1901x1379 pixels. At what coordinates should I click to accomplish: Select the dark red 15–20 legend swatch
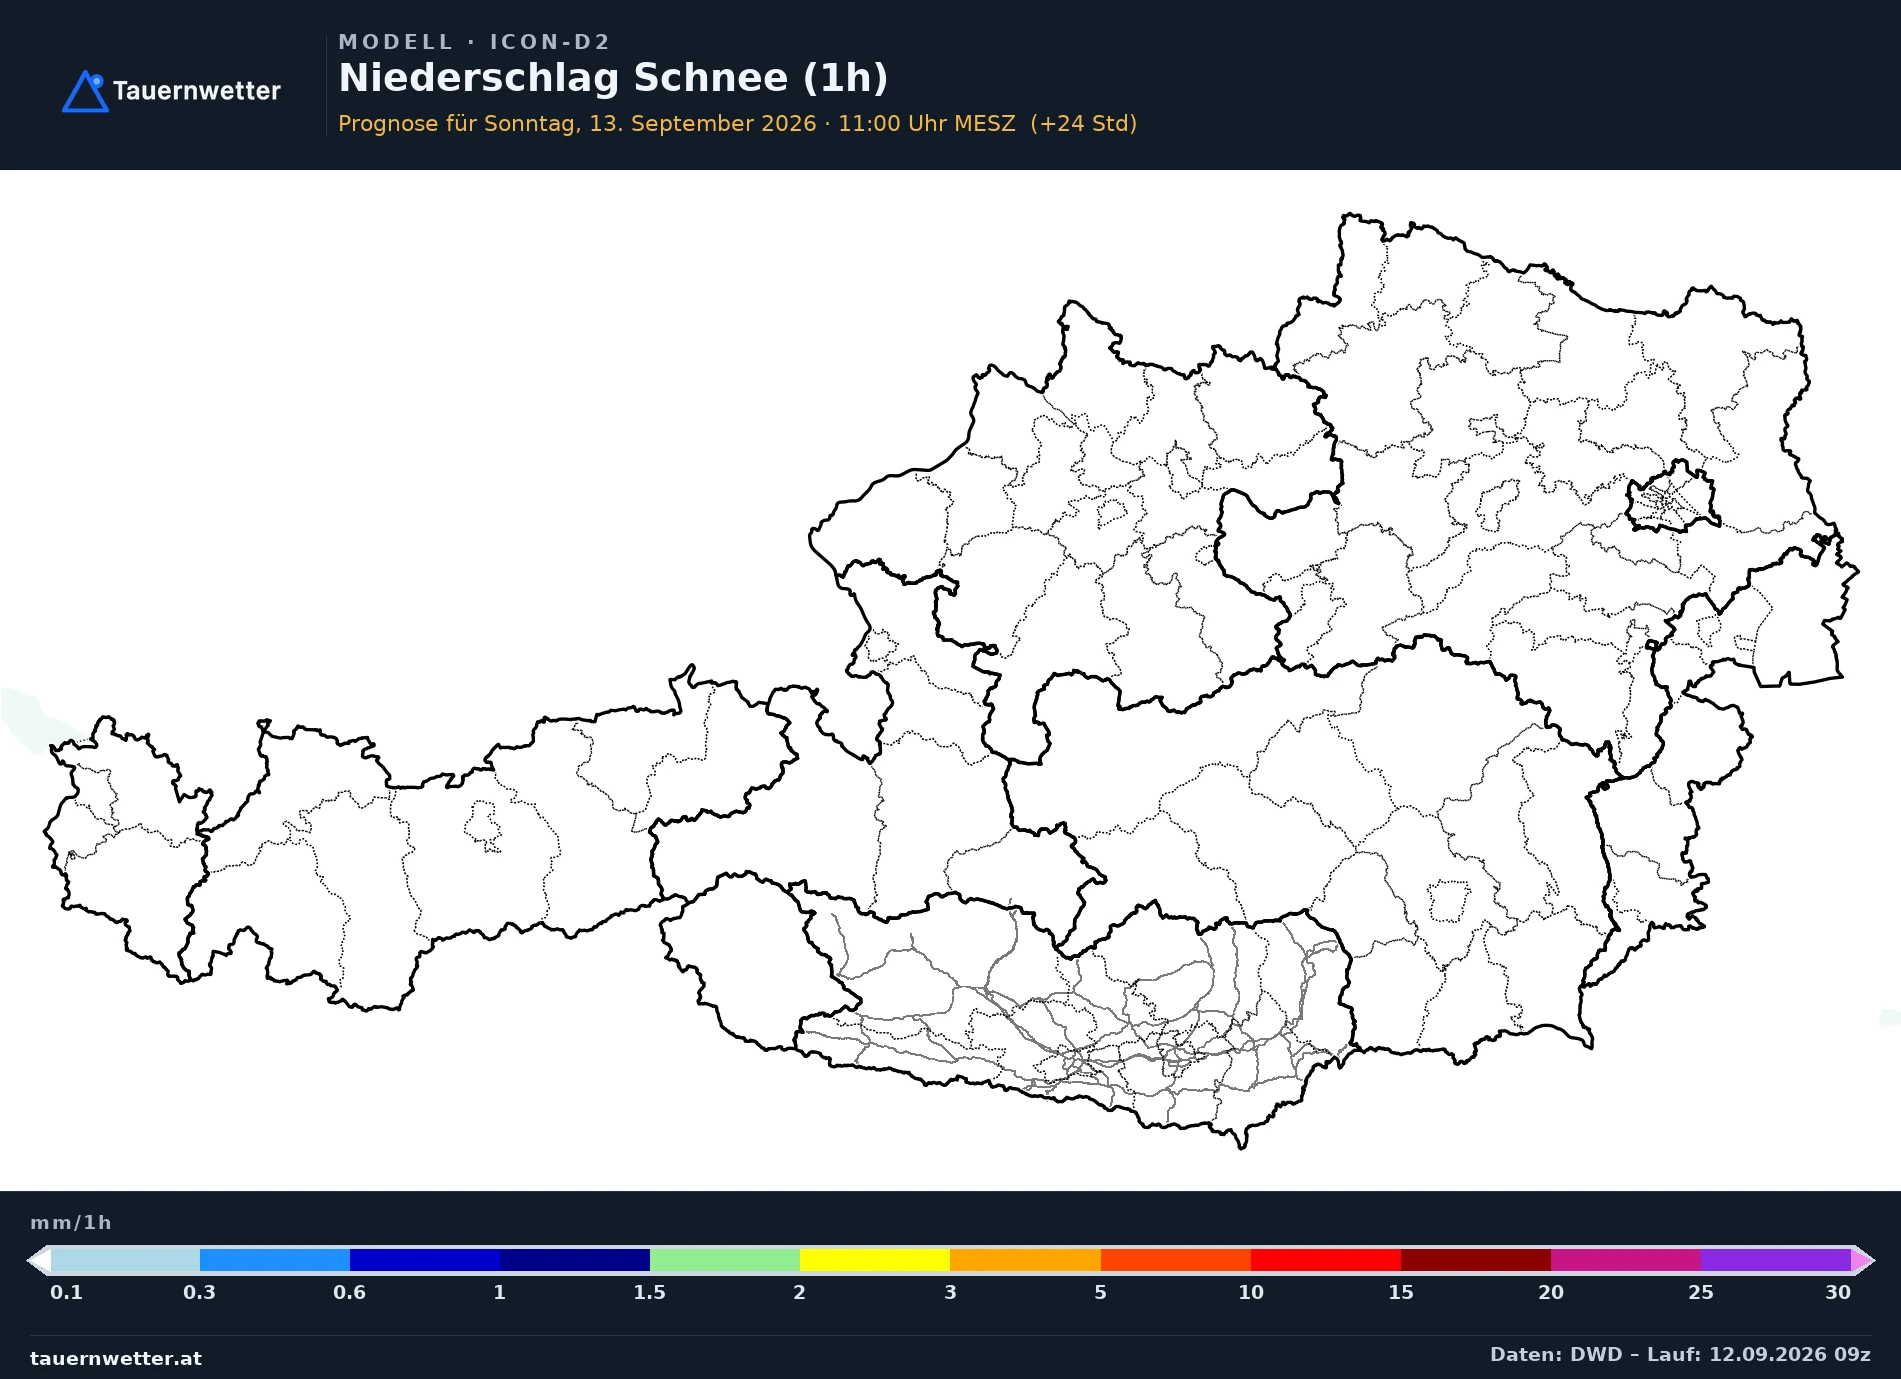coord(1476,1260)
